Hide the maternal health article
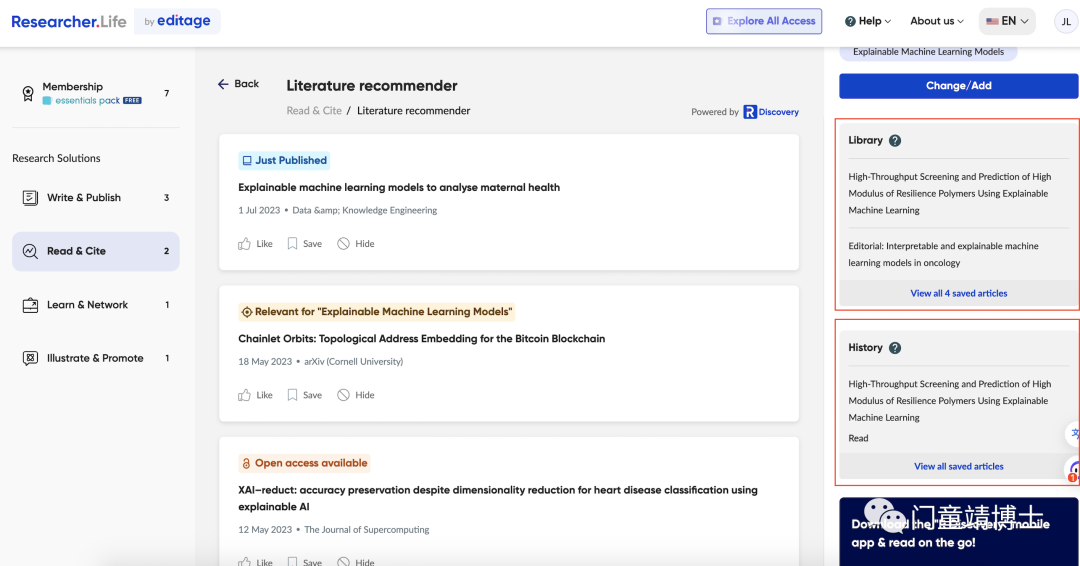The height and width of the screenshot is (566, 1080). point(356,244)
